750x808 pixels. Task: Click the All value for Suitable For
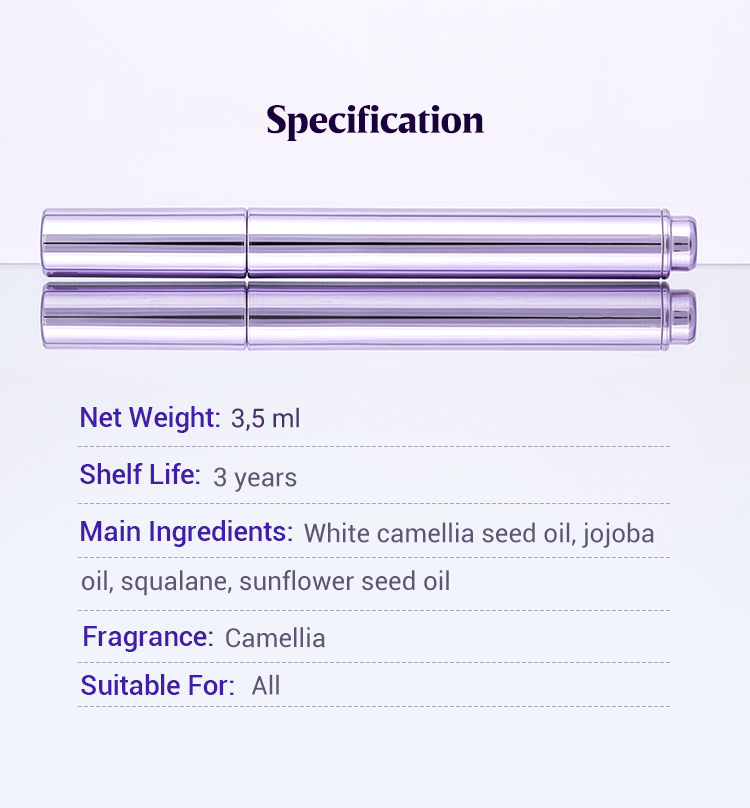(x=266, y=686)
